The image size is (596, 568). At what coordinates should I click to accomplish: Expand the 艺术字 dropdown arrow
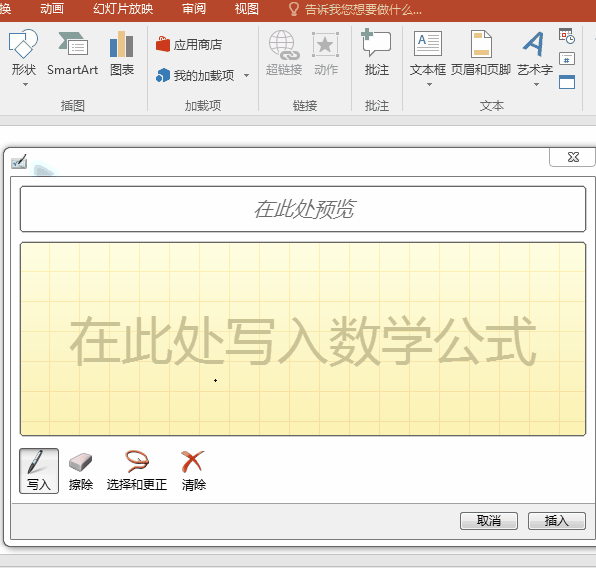click(536, 84)
